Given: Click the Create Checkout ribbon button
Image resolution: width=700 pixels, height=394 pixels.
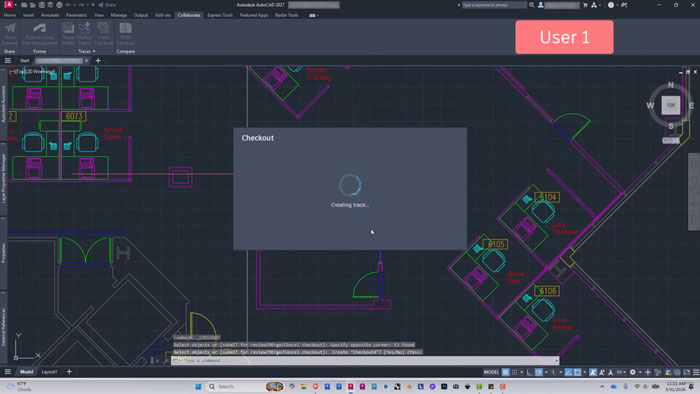Looking at the screenshot, I should 104,34.
